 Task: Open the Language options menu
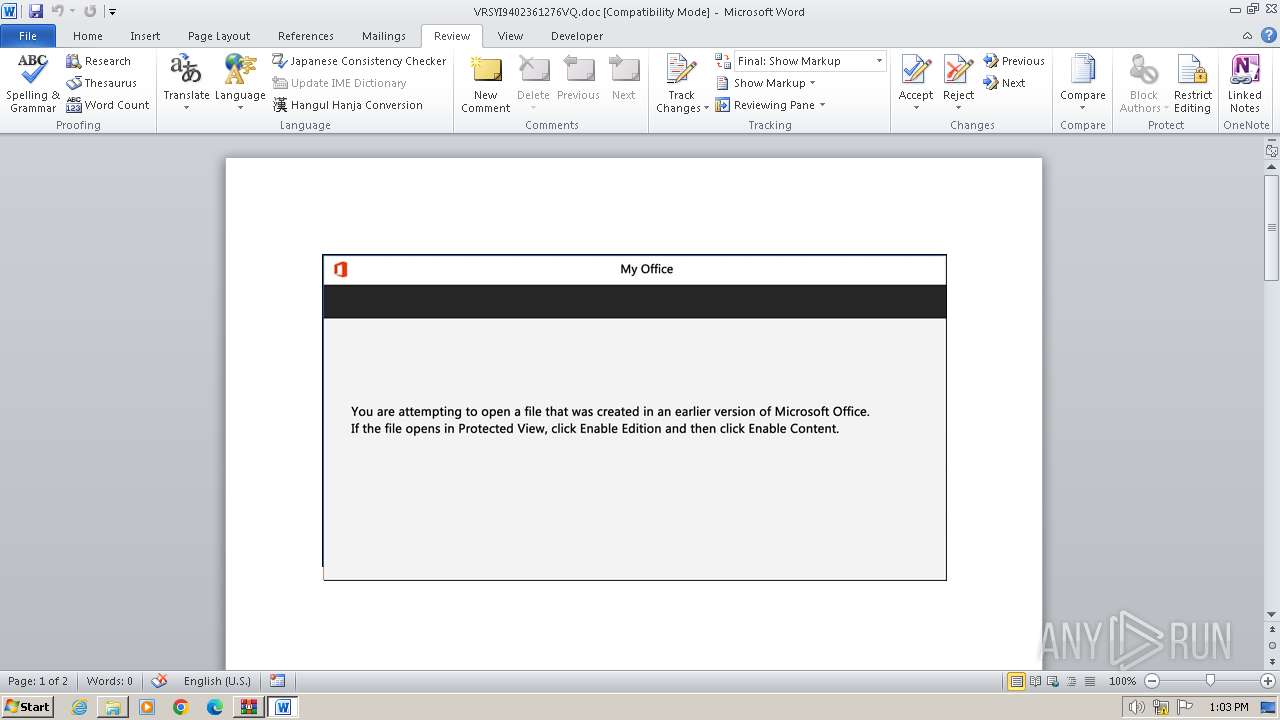pos(240,83)
